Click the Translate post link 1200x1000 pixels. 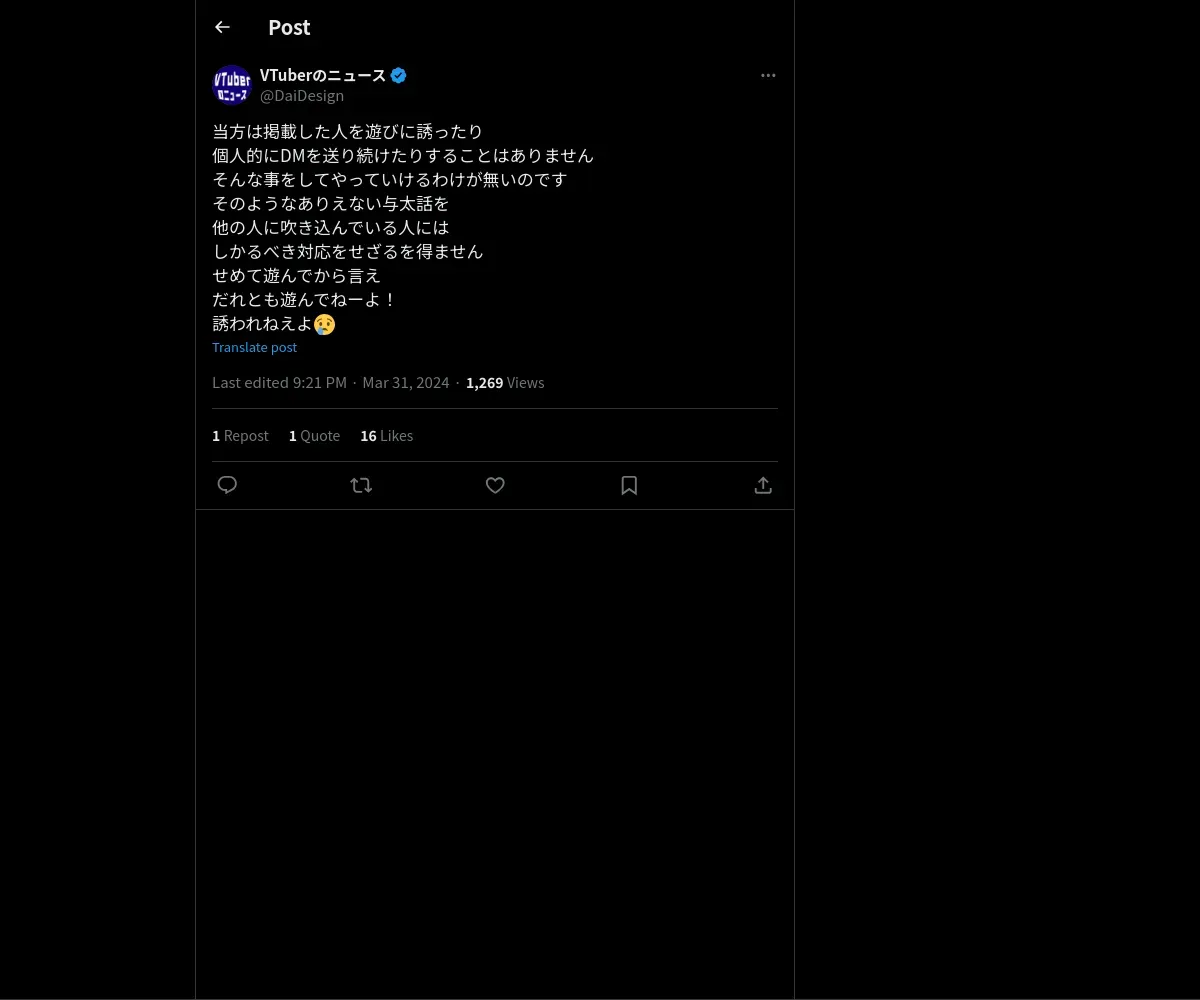coord(254,347)
